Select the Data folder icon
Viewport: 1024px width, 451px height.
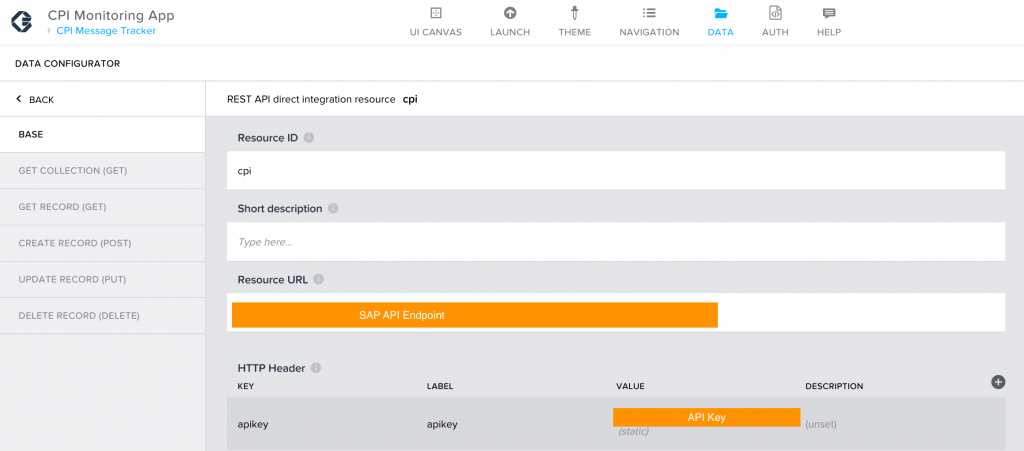(x=720, y=13)
